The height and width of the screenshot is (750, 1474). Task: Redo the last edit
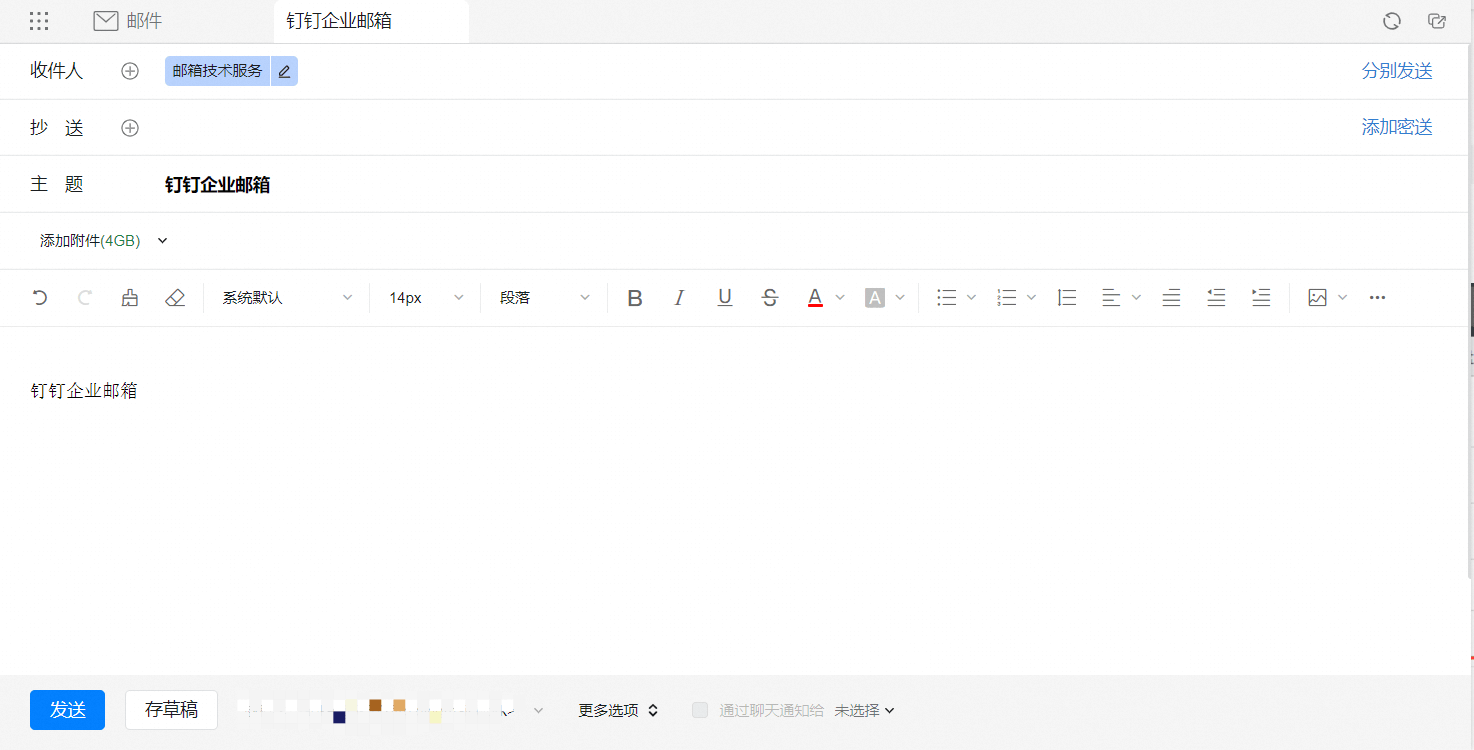(x=85, y=297)
